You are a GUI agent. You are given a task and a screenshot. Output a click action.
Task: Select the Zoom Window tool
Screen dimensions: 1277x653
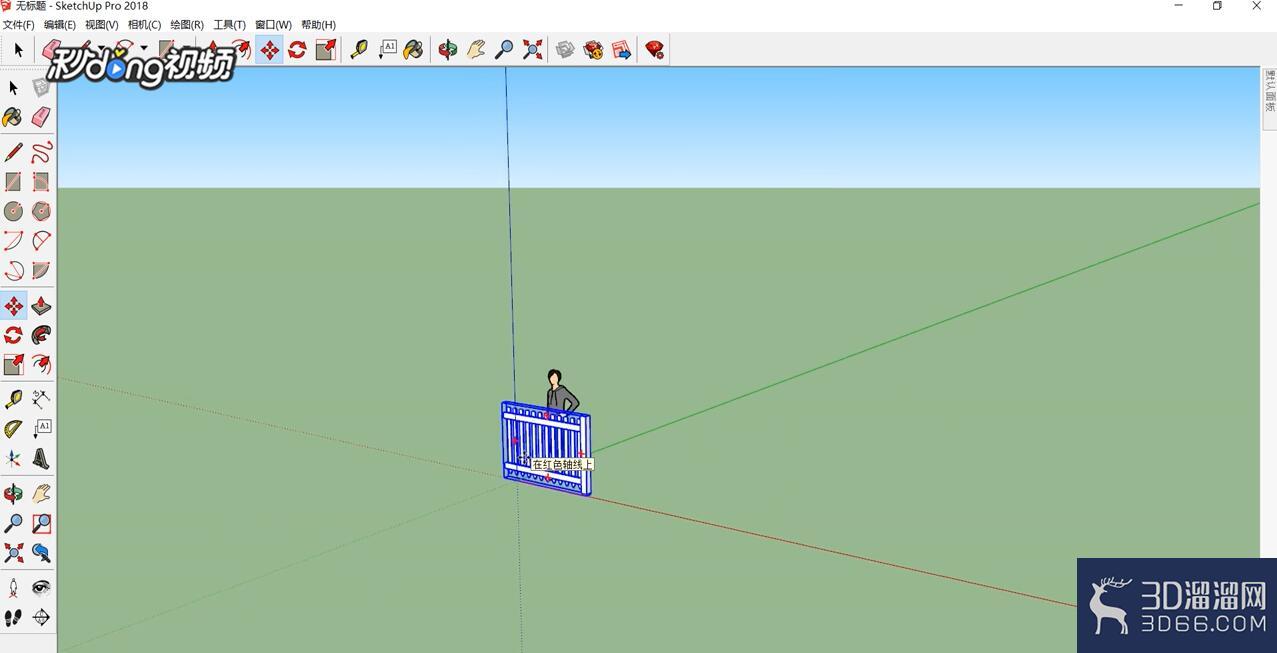coord(41,524)
